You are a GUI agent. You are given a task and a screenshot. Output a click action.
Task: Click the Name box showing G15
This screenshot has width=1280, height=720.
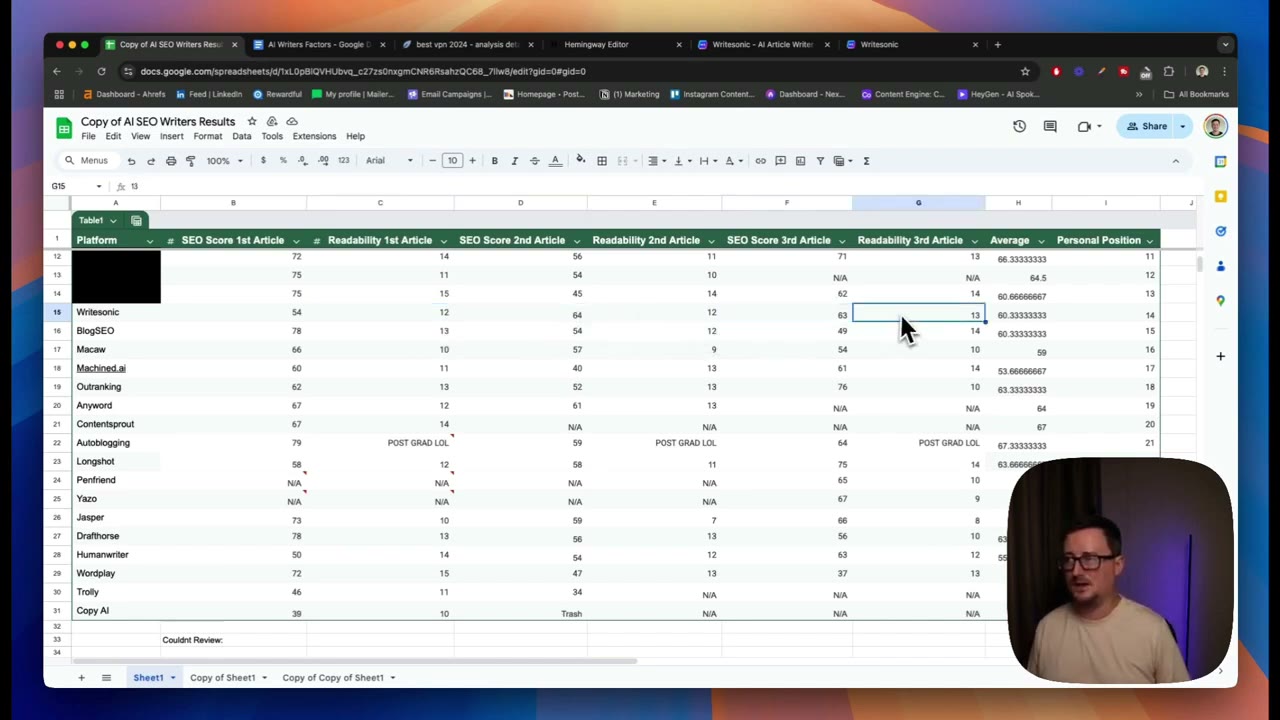76,186
